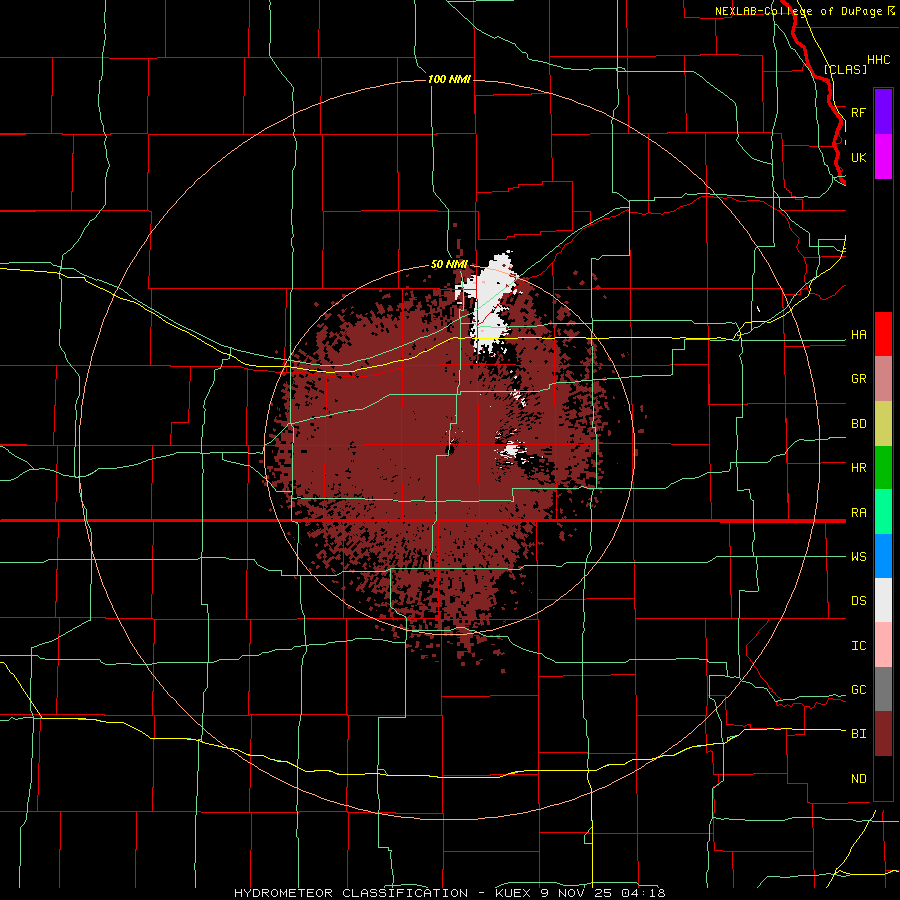The height and width of the screenshot is (900, 900).
Task: Click the UK legend label
Action: coord(858,157)
